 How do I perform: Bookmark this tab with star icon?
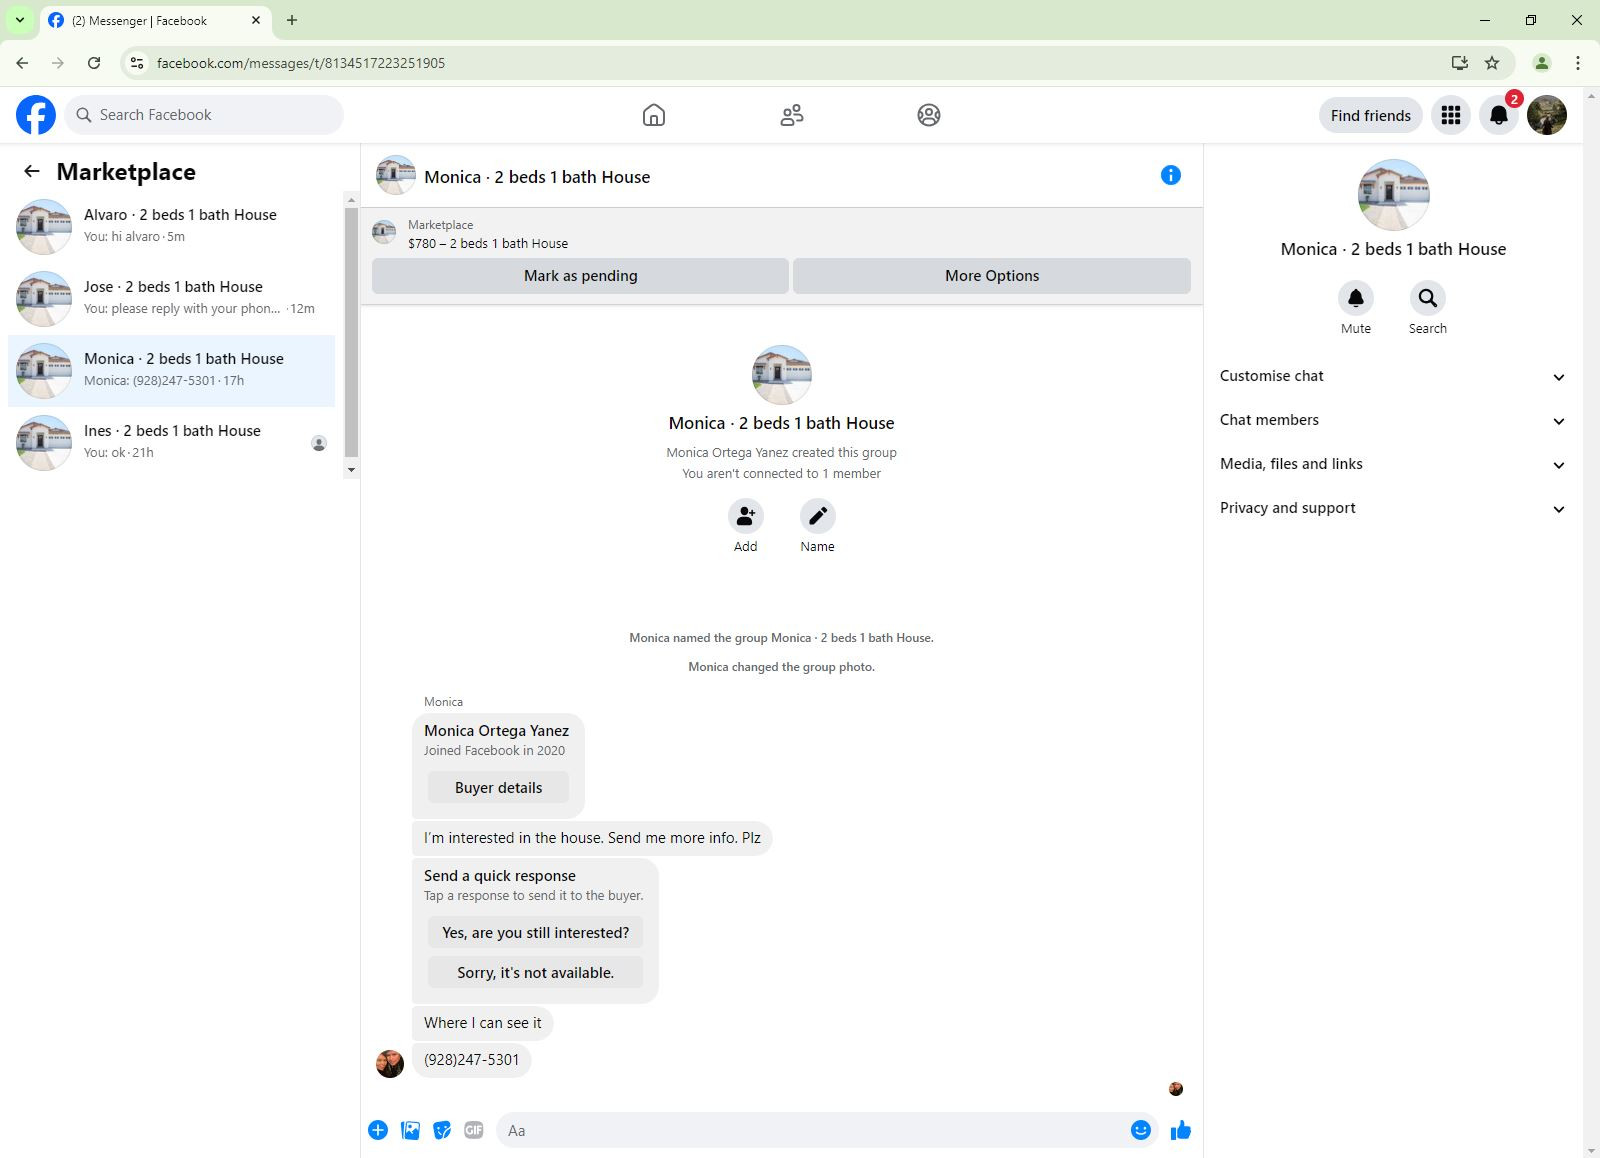pos(1492,63)
